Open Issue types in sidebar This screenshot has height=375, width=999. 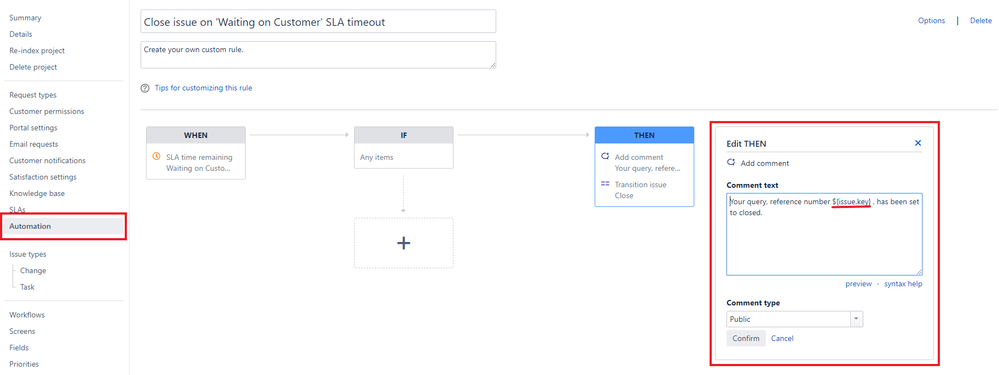[x=28, y=254]
